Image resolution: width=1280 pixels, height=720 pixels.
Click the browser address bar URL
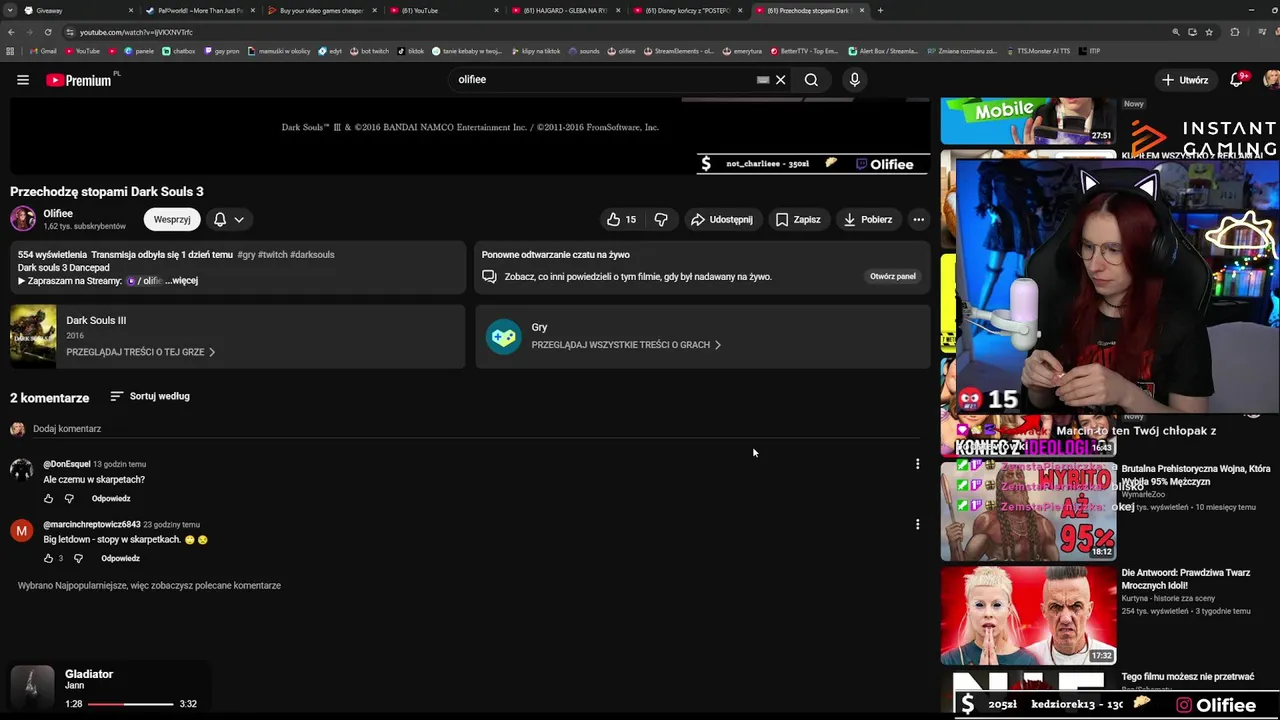coord(136,32)
